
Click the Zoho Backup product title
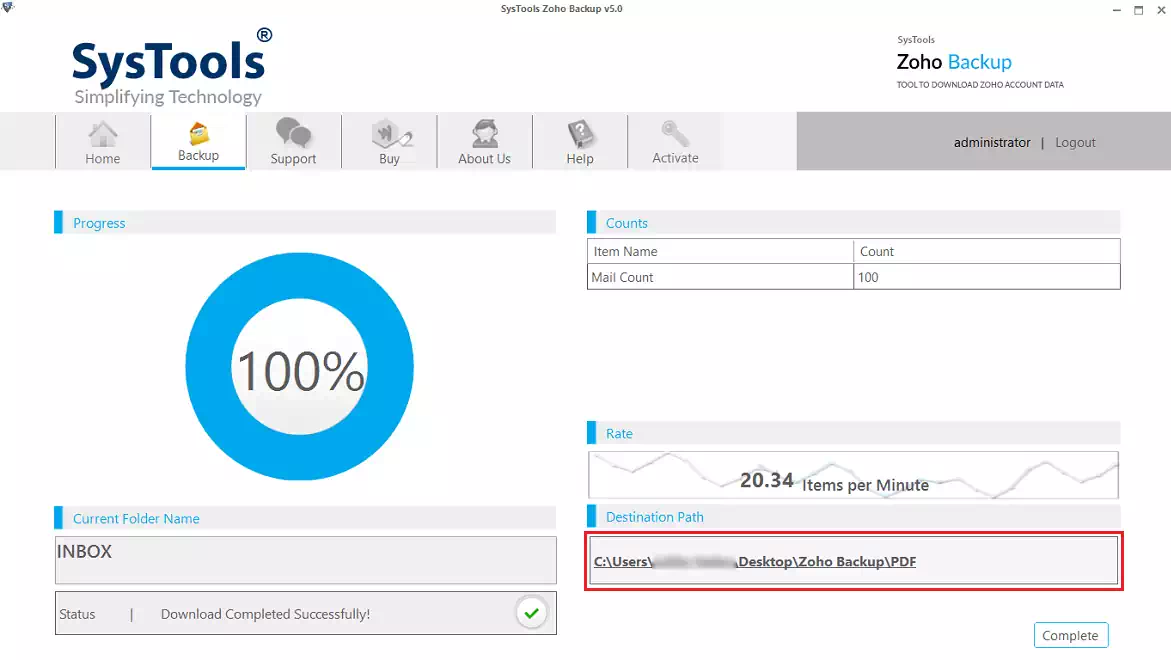[x=954, y=62]
